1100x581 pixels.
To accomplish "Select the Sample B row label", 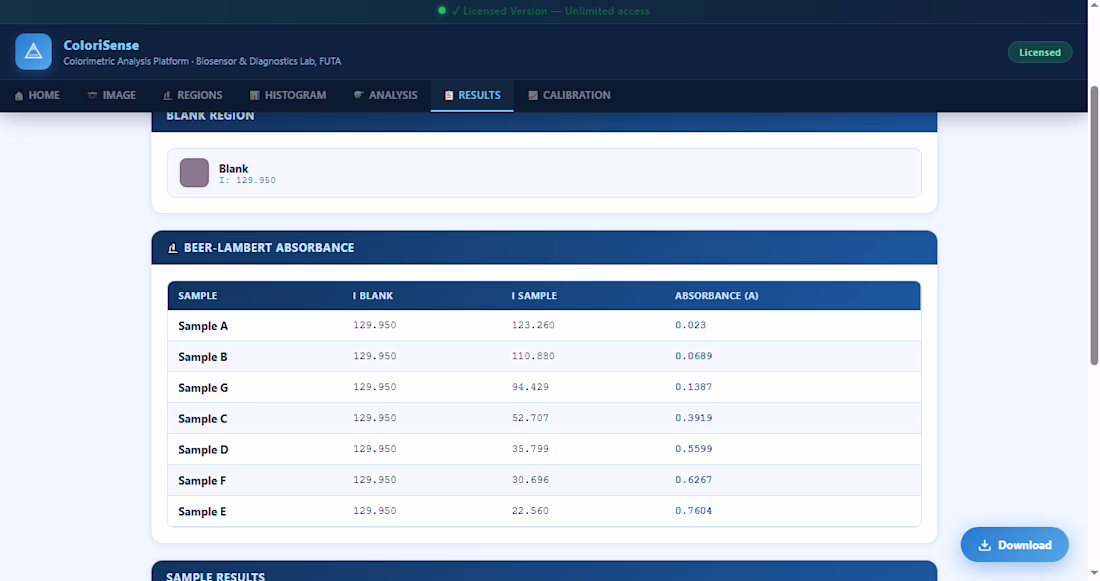I will pyautogui.click(x=203, y=356).
